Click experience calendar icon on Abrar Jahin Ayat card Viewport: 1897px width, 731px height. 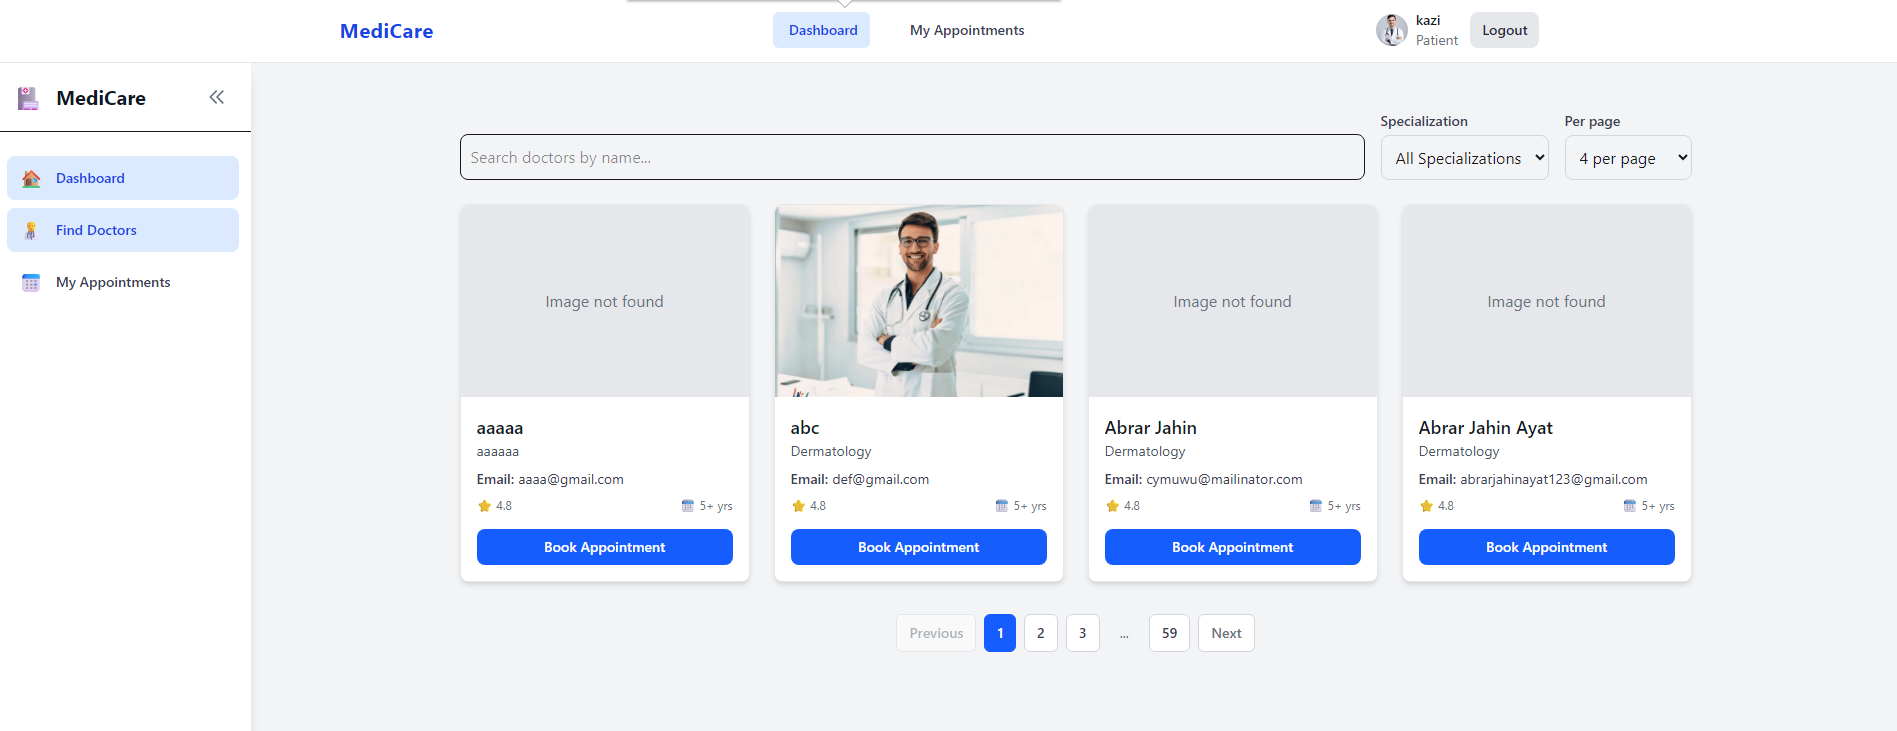pyautogui.click(x=1630, y=506)
